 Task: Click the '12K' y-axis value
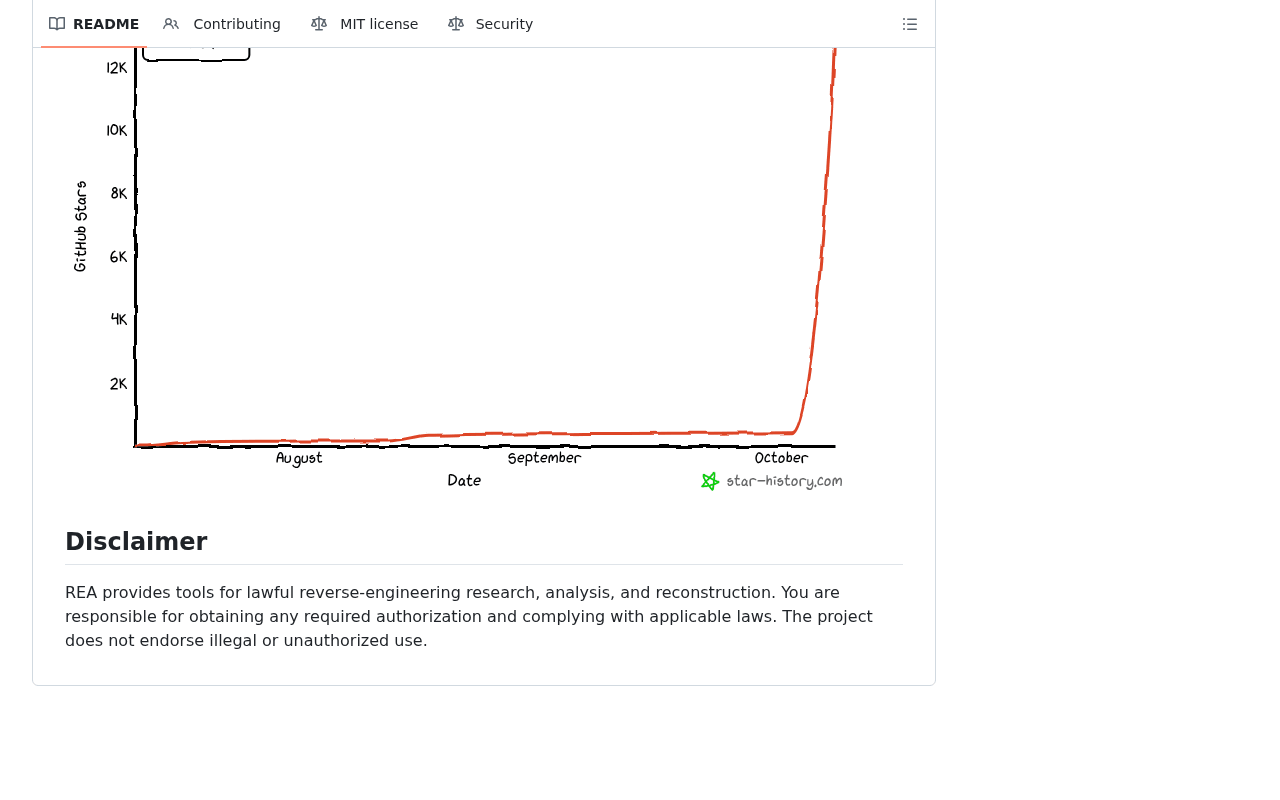[x=117, y=68]
